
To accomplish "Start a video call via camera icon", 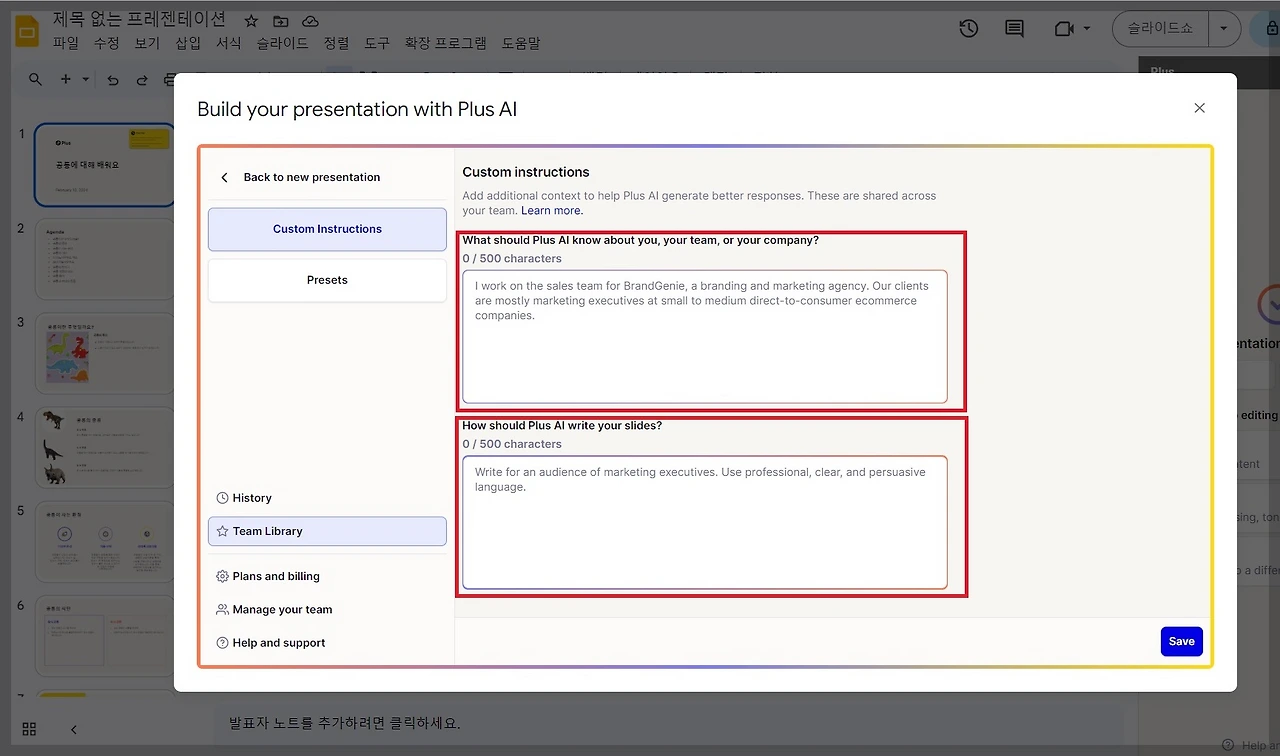I will tap(1063, 29).
